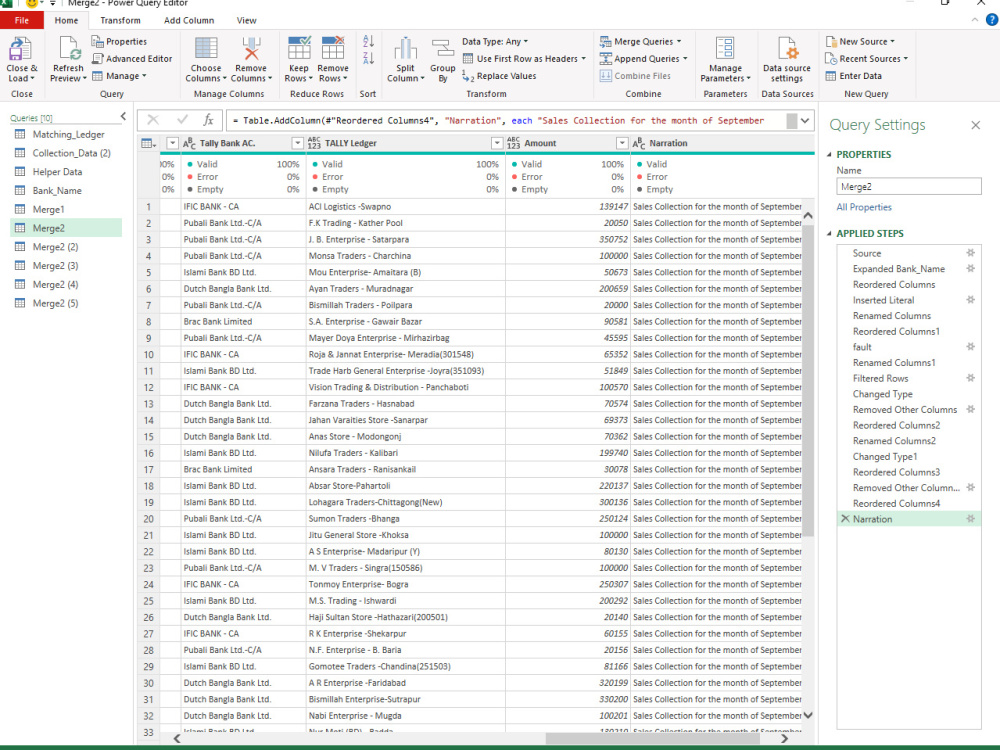
Task: Select the Merge2 (3) query
Action: [x=66, y=265]
